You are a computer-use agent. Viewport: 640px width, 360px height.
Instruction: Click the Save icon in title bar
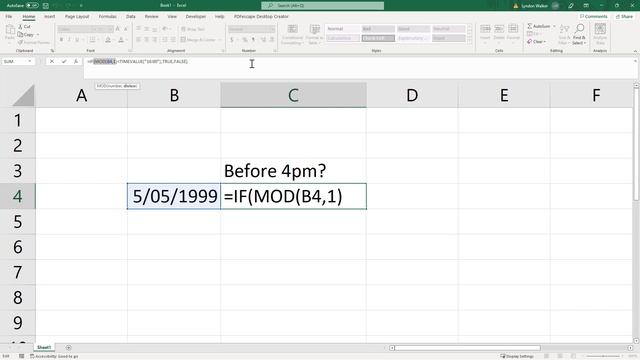[46, 6]
